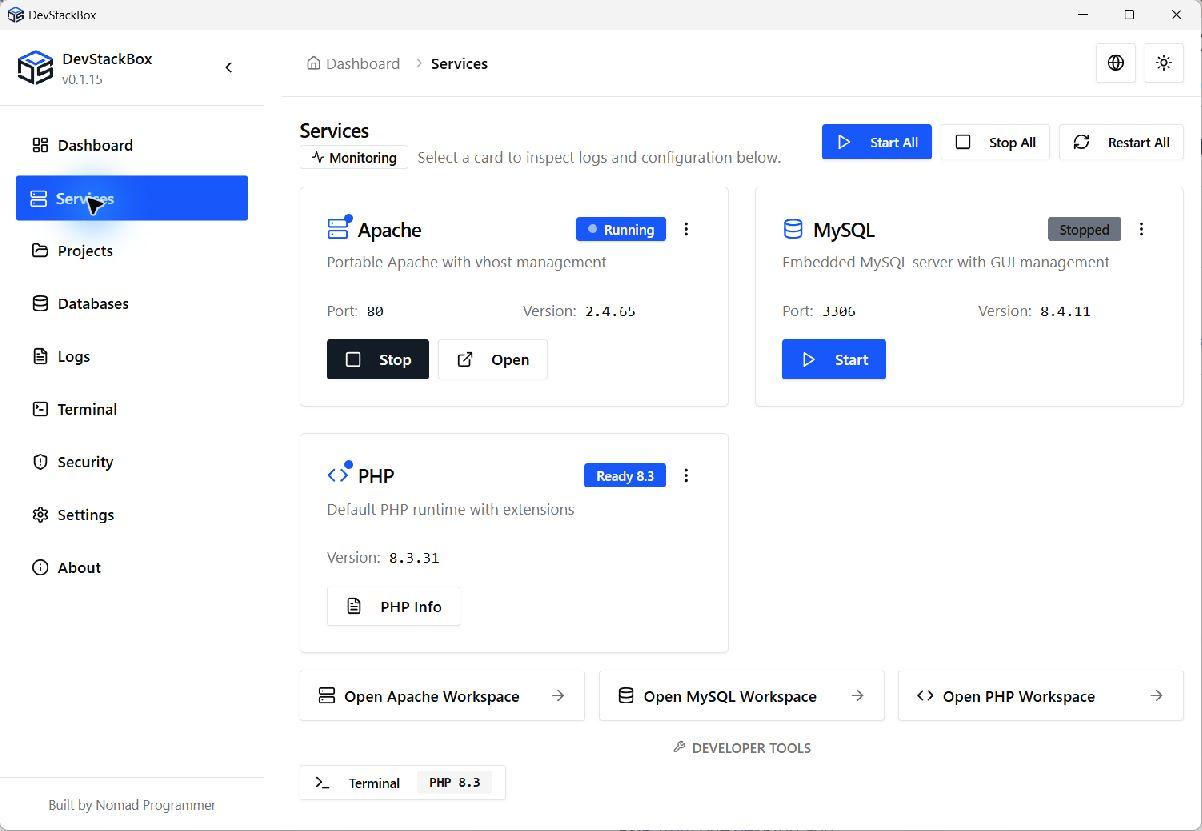Go to Projects in the sidebar

pos(132,250)
